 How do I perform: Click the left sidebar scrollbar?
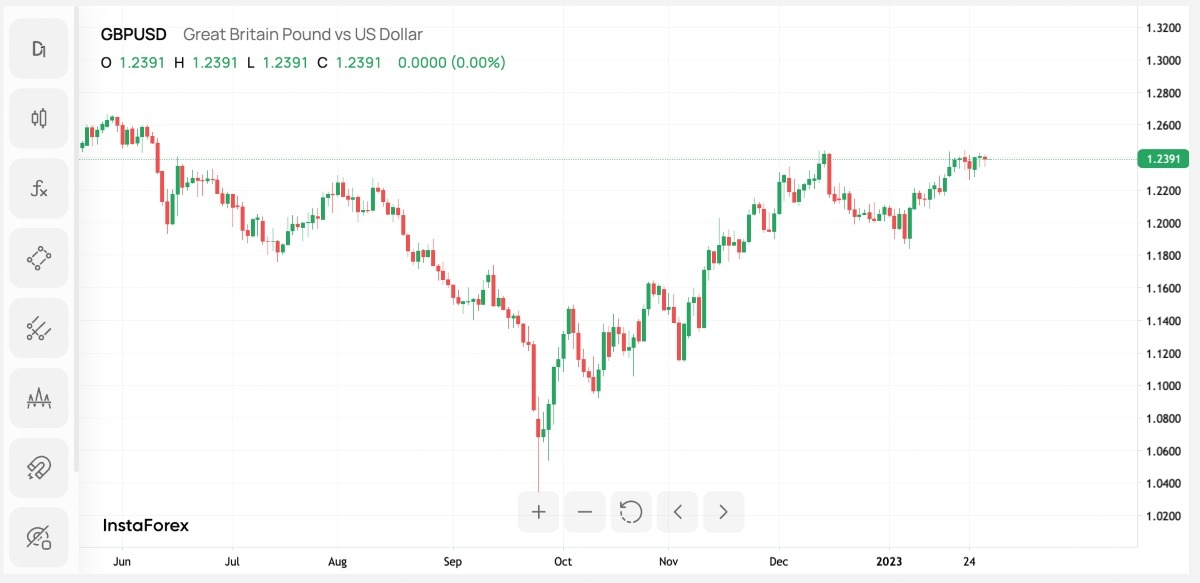click(x=76, y=240)
